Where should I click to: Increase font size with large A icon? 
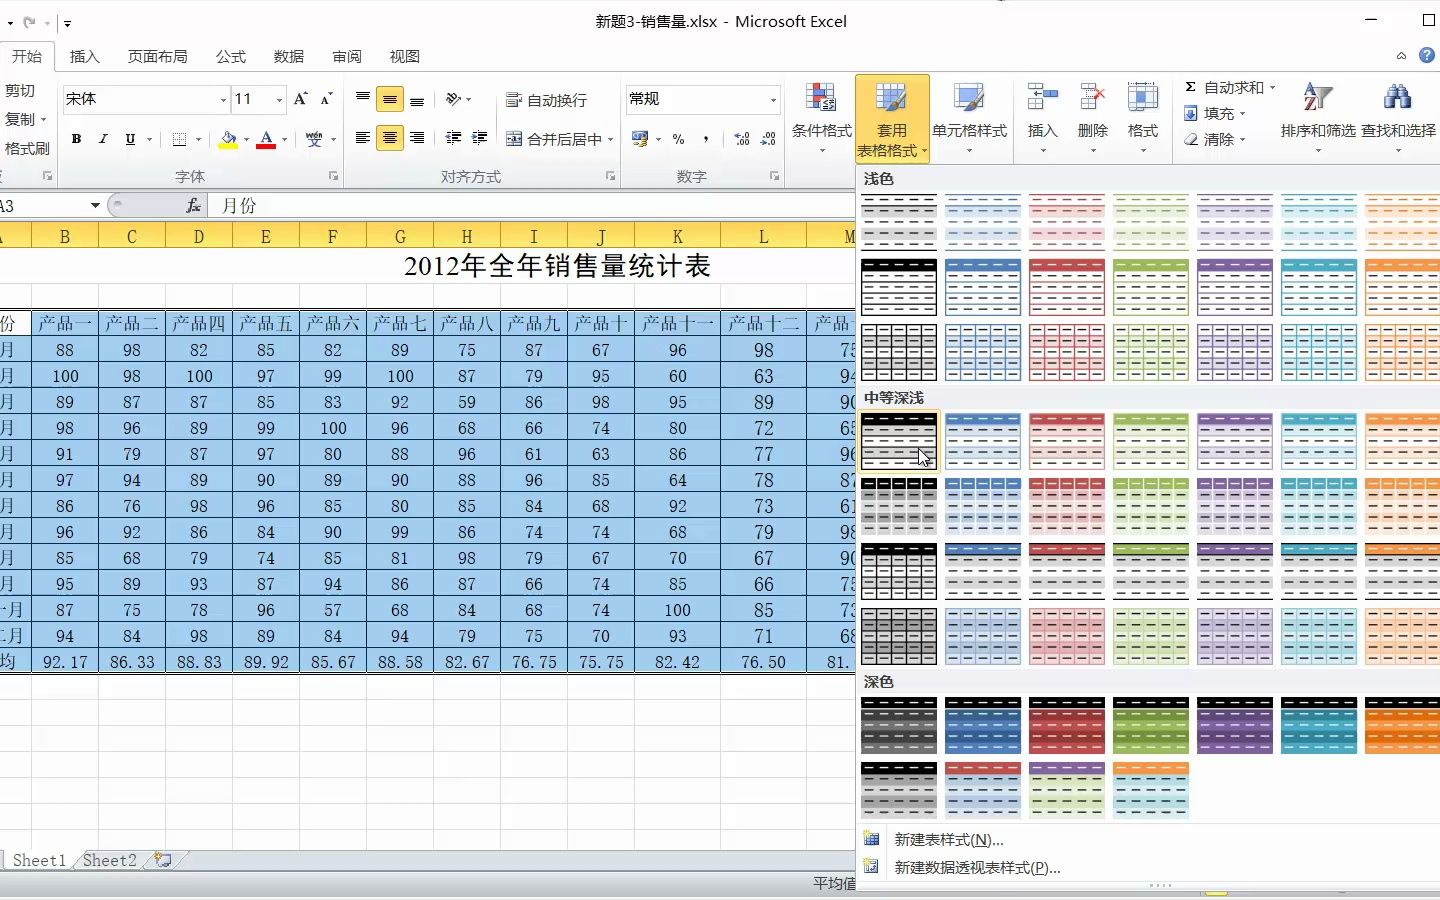(x=300, y=99)
